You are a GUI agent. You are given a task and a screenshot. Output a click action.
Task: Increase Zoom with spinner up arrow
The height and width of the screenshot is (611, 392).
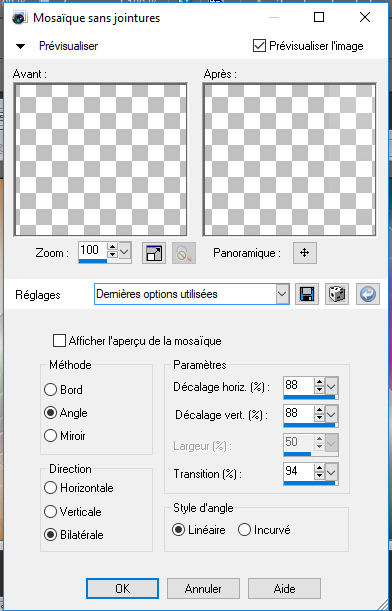113,246
